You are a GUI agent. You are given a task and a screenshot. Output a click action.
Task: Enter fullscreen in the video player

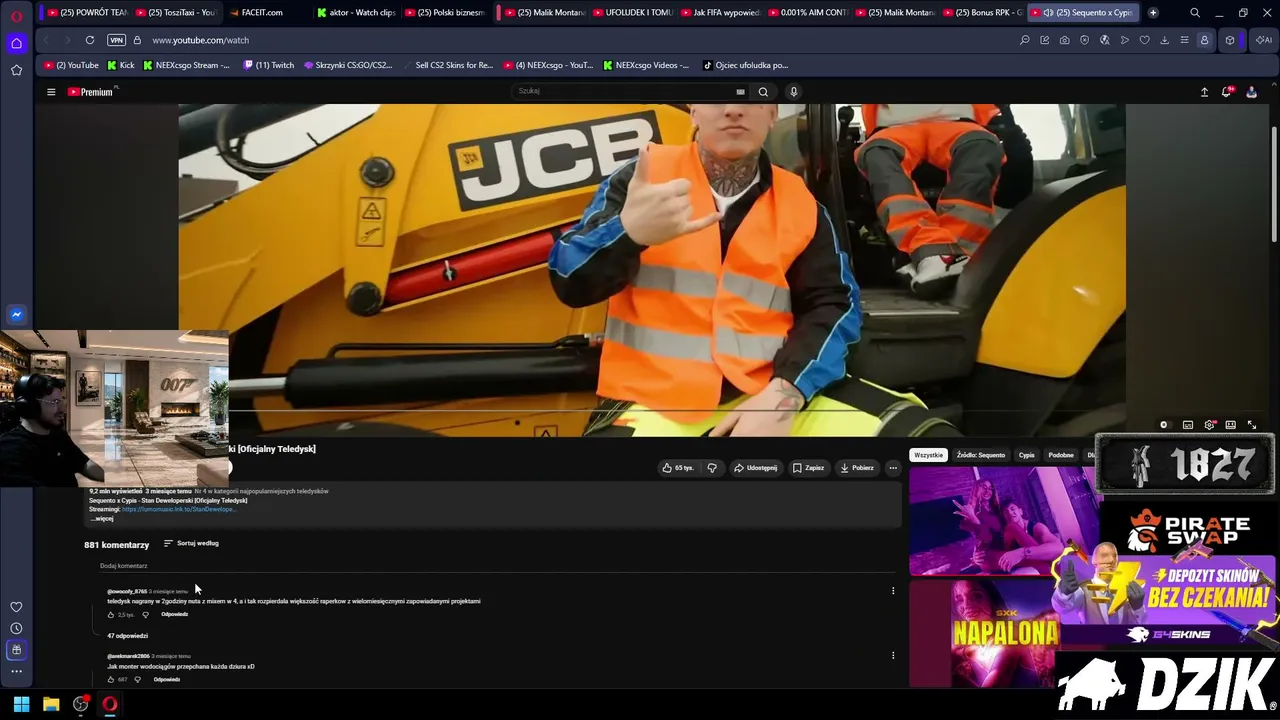click(x=1252, y=425)
